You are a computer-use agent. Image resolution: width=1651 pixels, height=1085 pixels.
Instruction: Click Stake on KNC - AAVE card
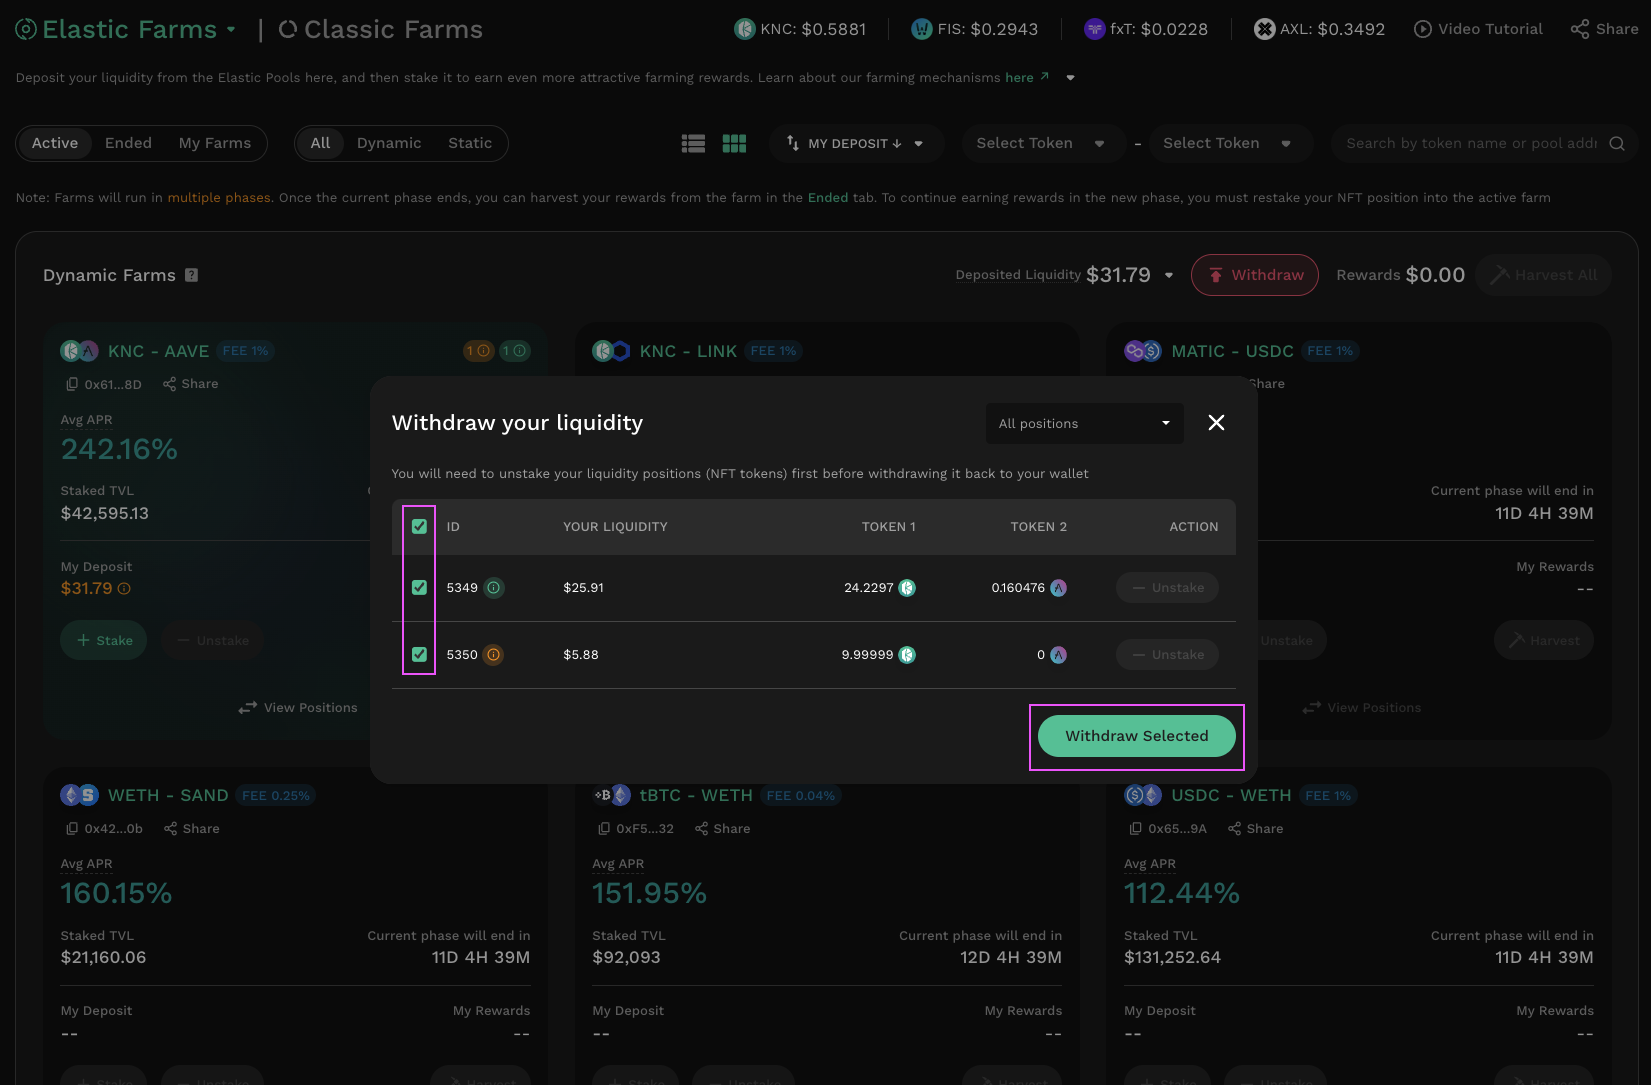[x=104, y=641]
